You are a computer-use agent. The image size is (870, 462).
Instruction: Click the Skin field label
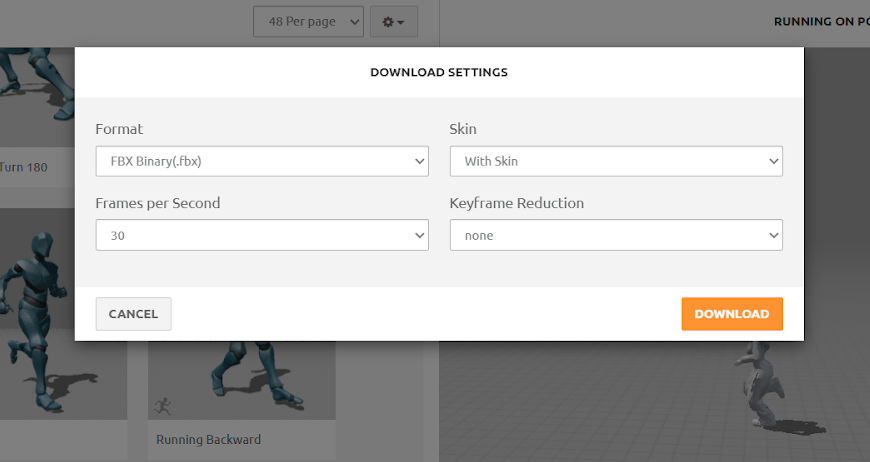click(x=463, y=129)
